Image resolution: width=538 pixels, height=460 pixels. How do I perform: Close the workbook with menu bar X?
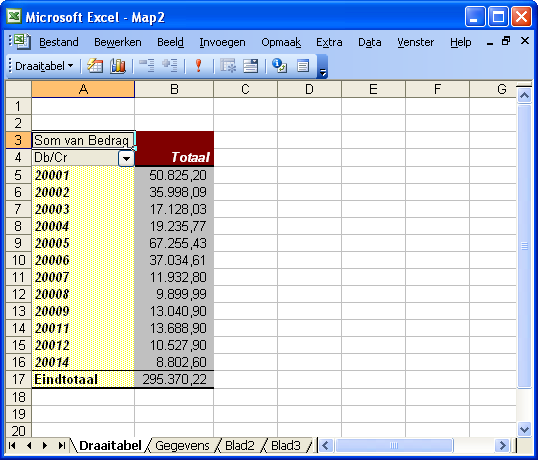525,41
